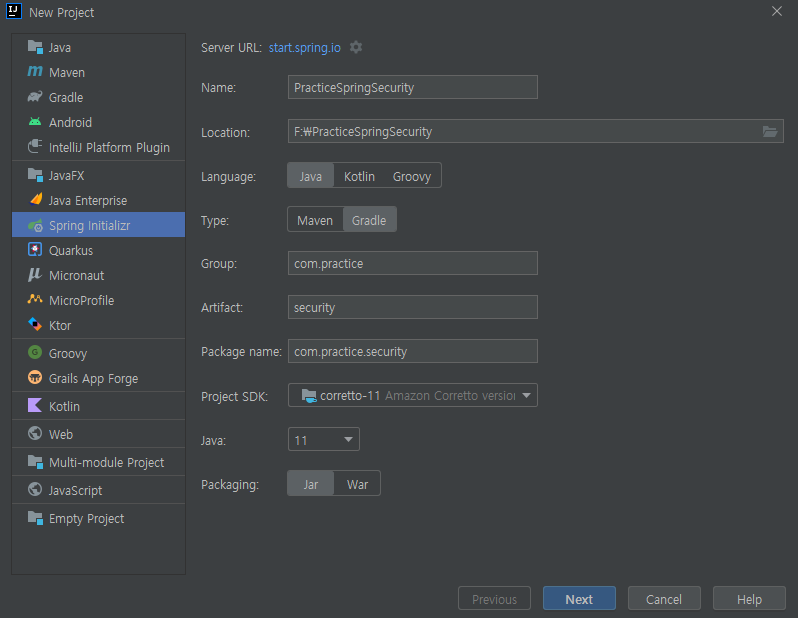798x618 pixels.
Task: Click the Spring Initializr leaf icon
Action: (35, 225)
